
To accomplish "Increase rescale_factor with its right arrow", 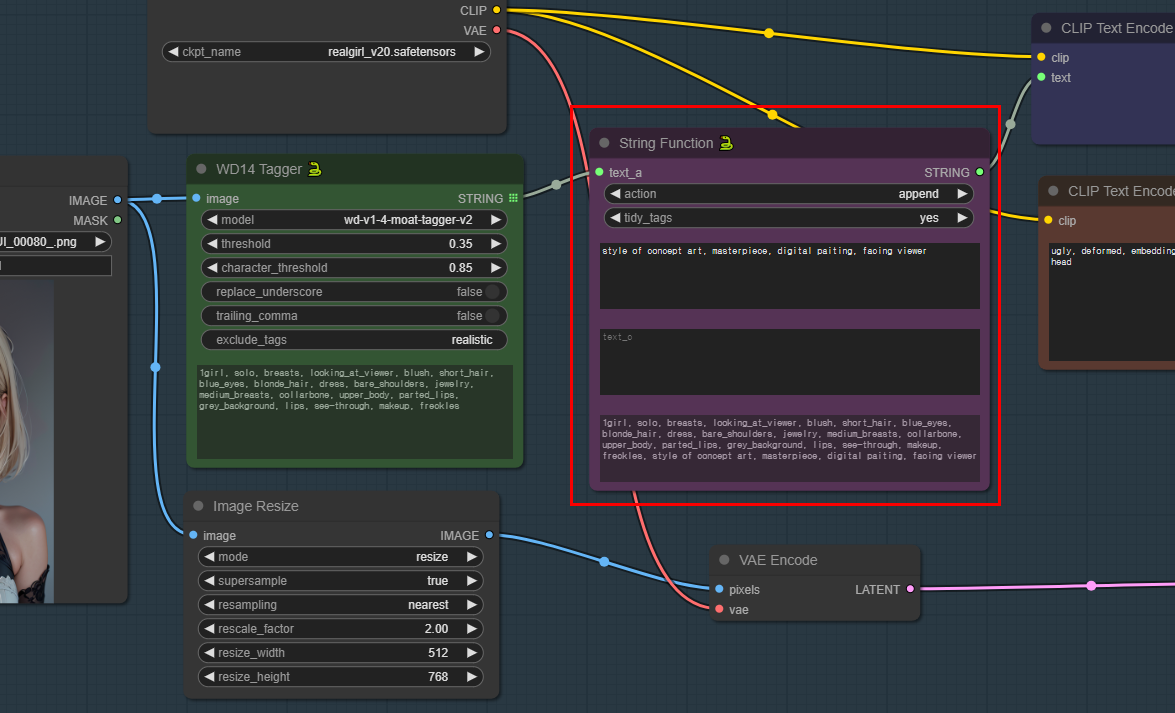I will (x=471, y=628).
